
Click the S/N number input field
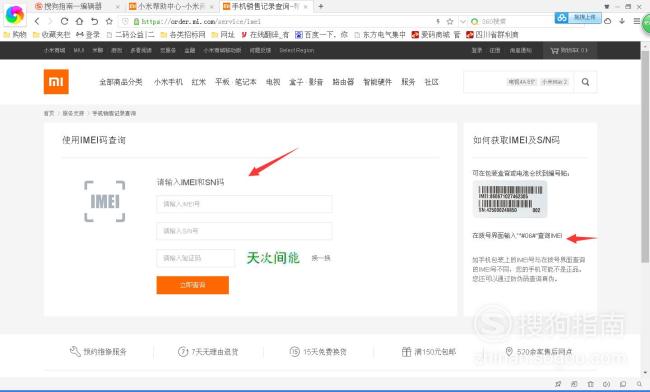(244, 231)
